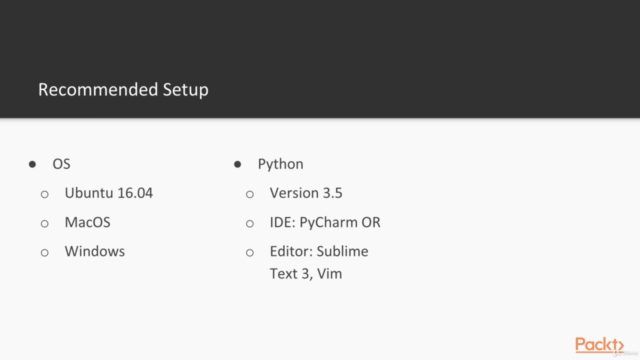The image size is (640, 360).
Task: Click the hollow bullet beside Windows
Action: [x=44, y=253]
